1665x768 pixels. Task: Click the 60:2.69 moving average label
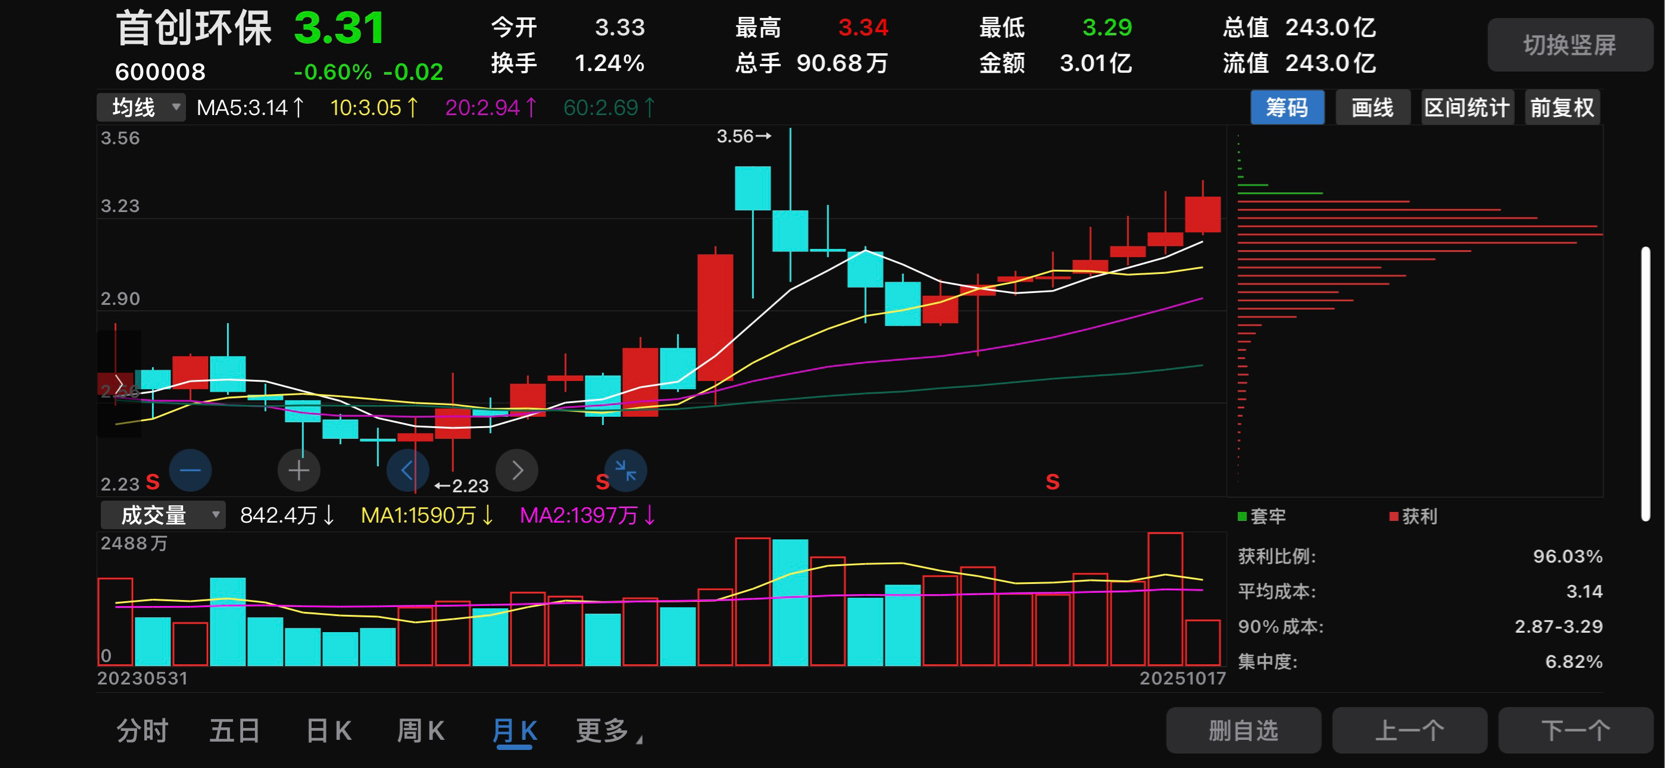609,107
